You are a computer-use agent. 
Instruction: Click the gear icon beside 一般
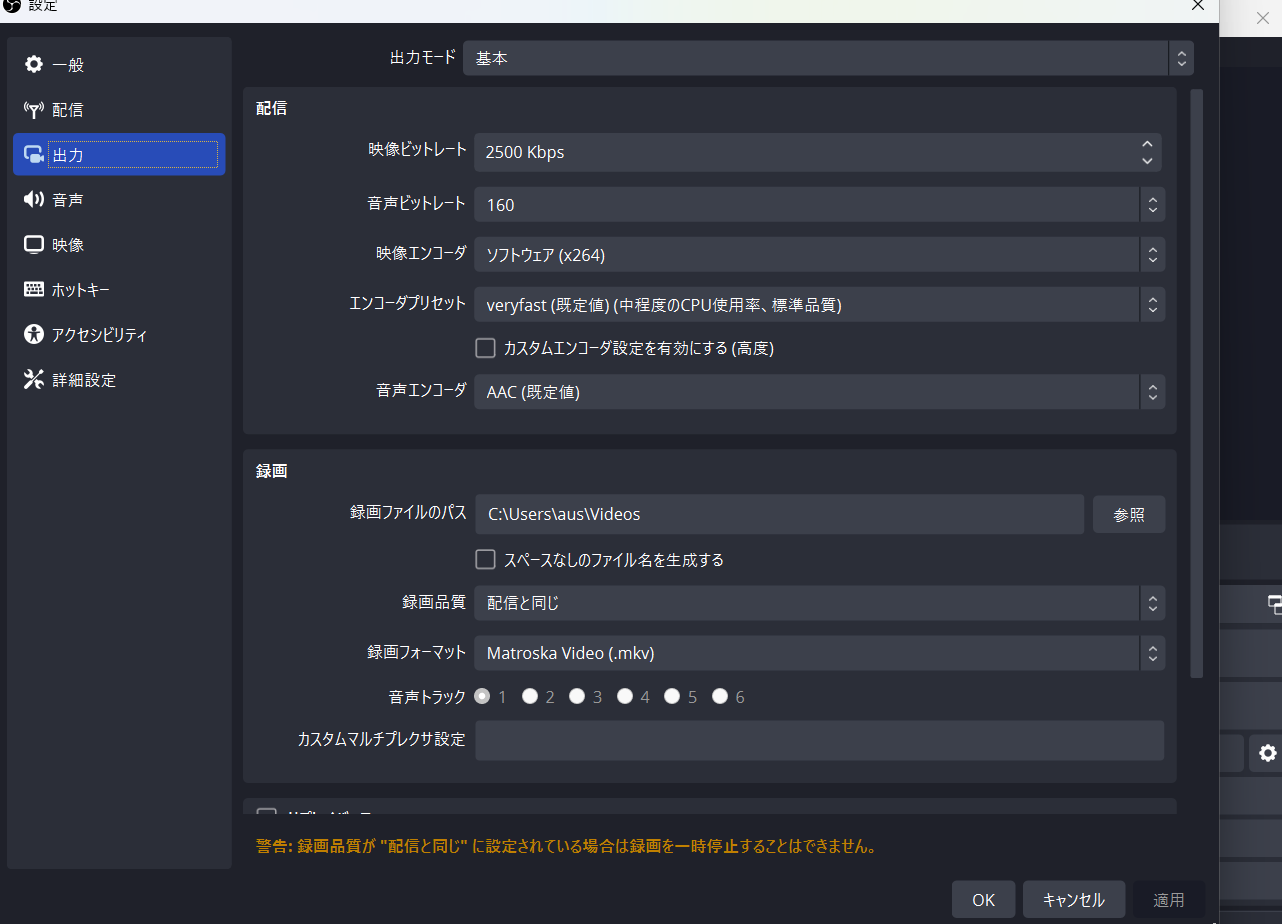pos(34,65)
